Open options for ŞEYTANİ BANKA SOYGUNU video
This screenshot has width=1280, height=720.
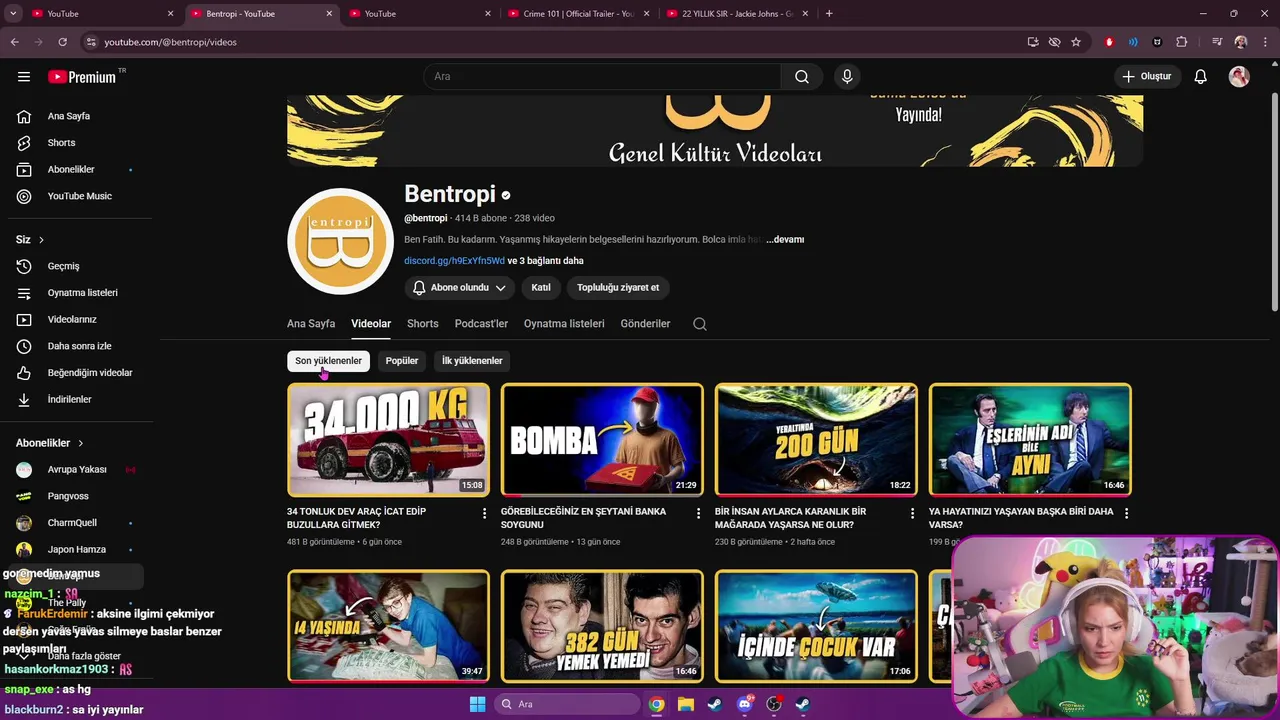(x=699, y=513)
